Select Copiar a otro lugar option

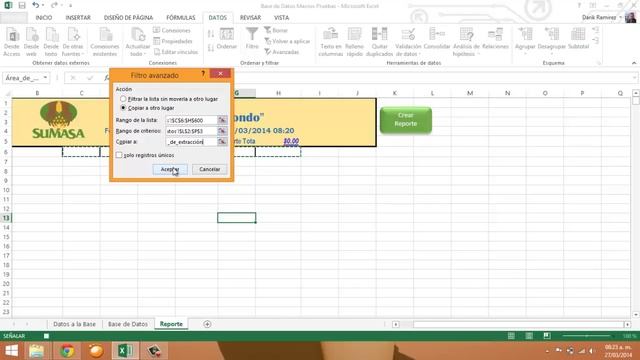[123, 108]
